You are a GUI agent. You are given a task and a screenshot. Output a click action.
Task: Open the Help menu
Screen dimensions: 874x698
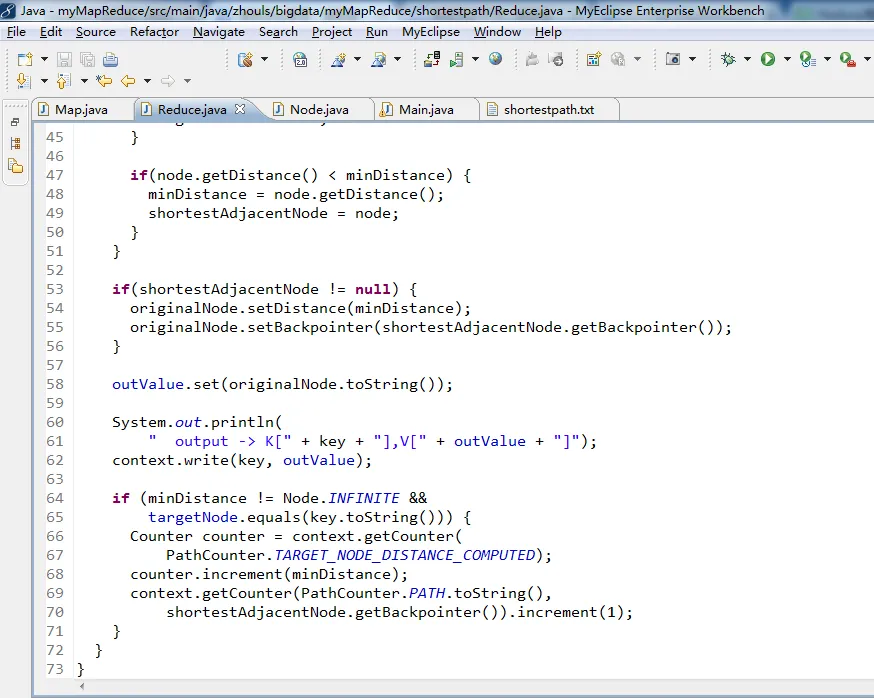coord(548,32)
